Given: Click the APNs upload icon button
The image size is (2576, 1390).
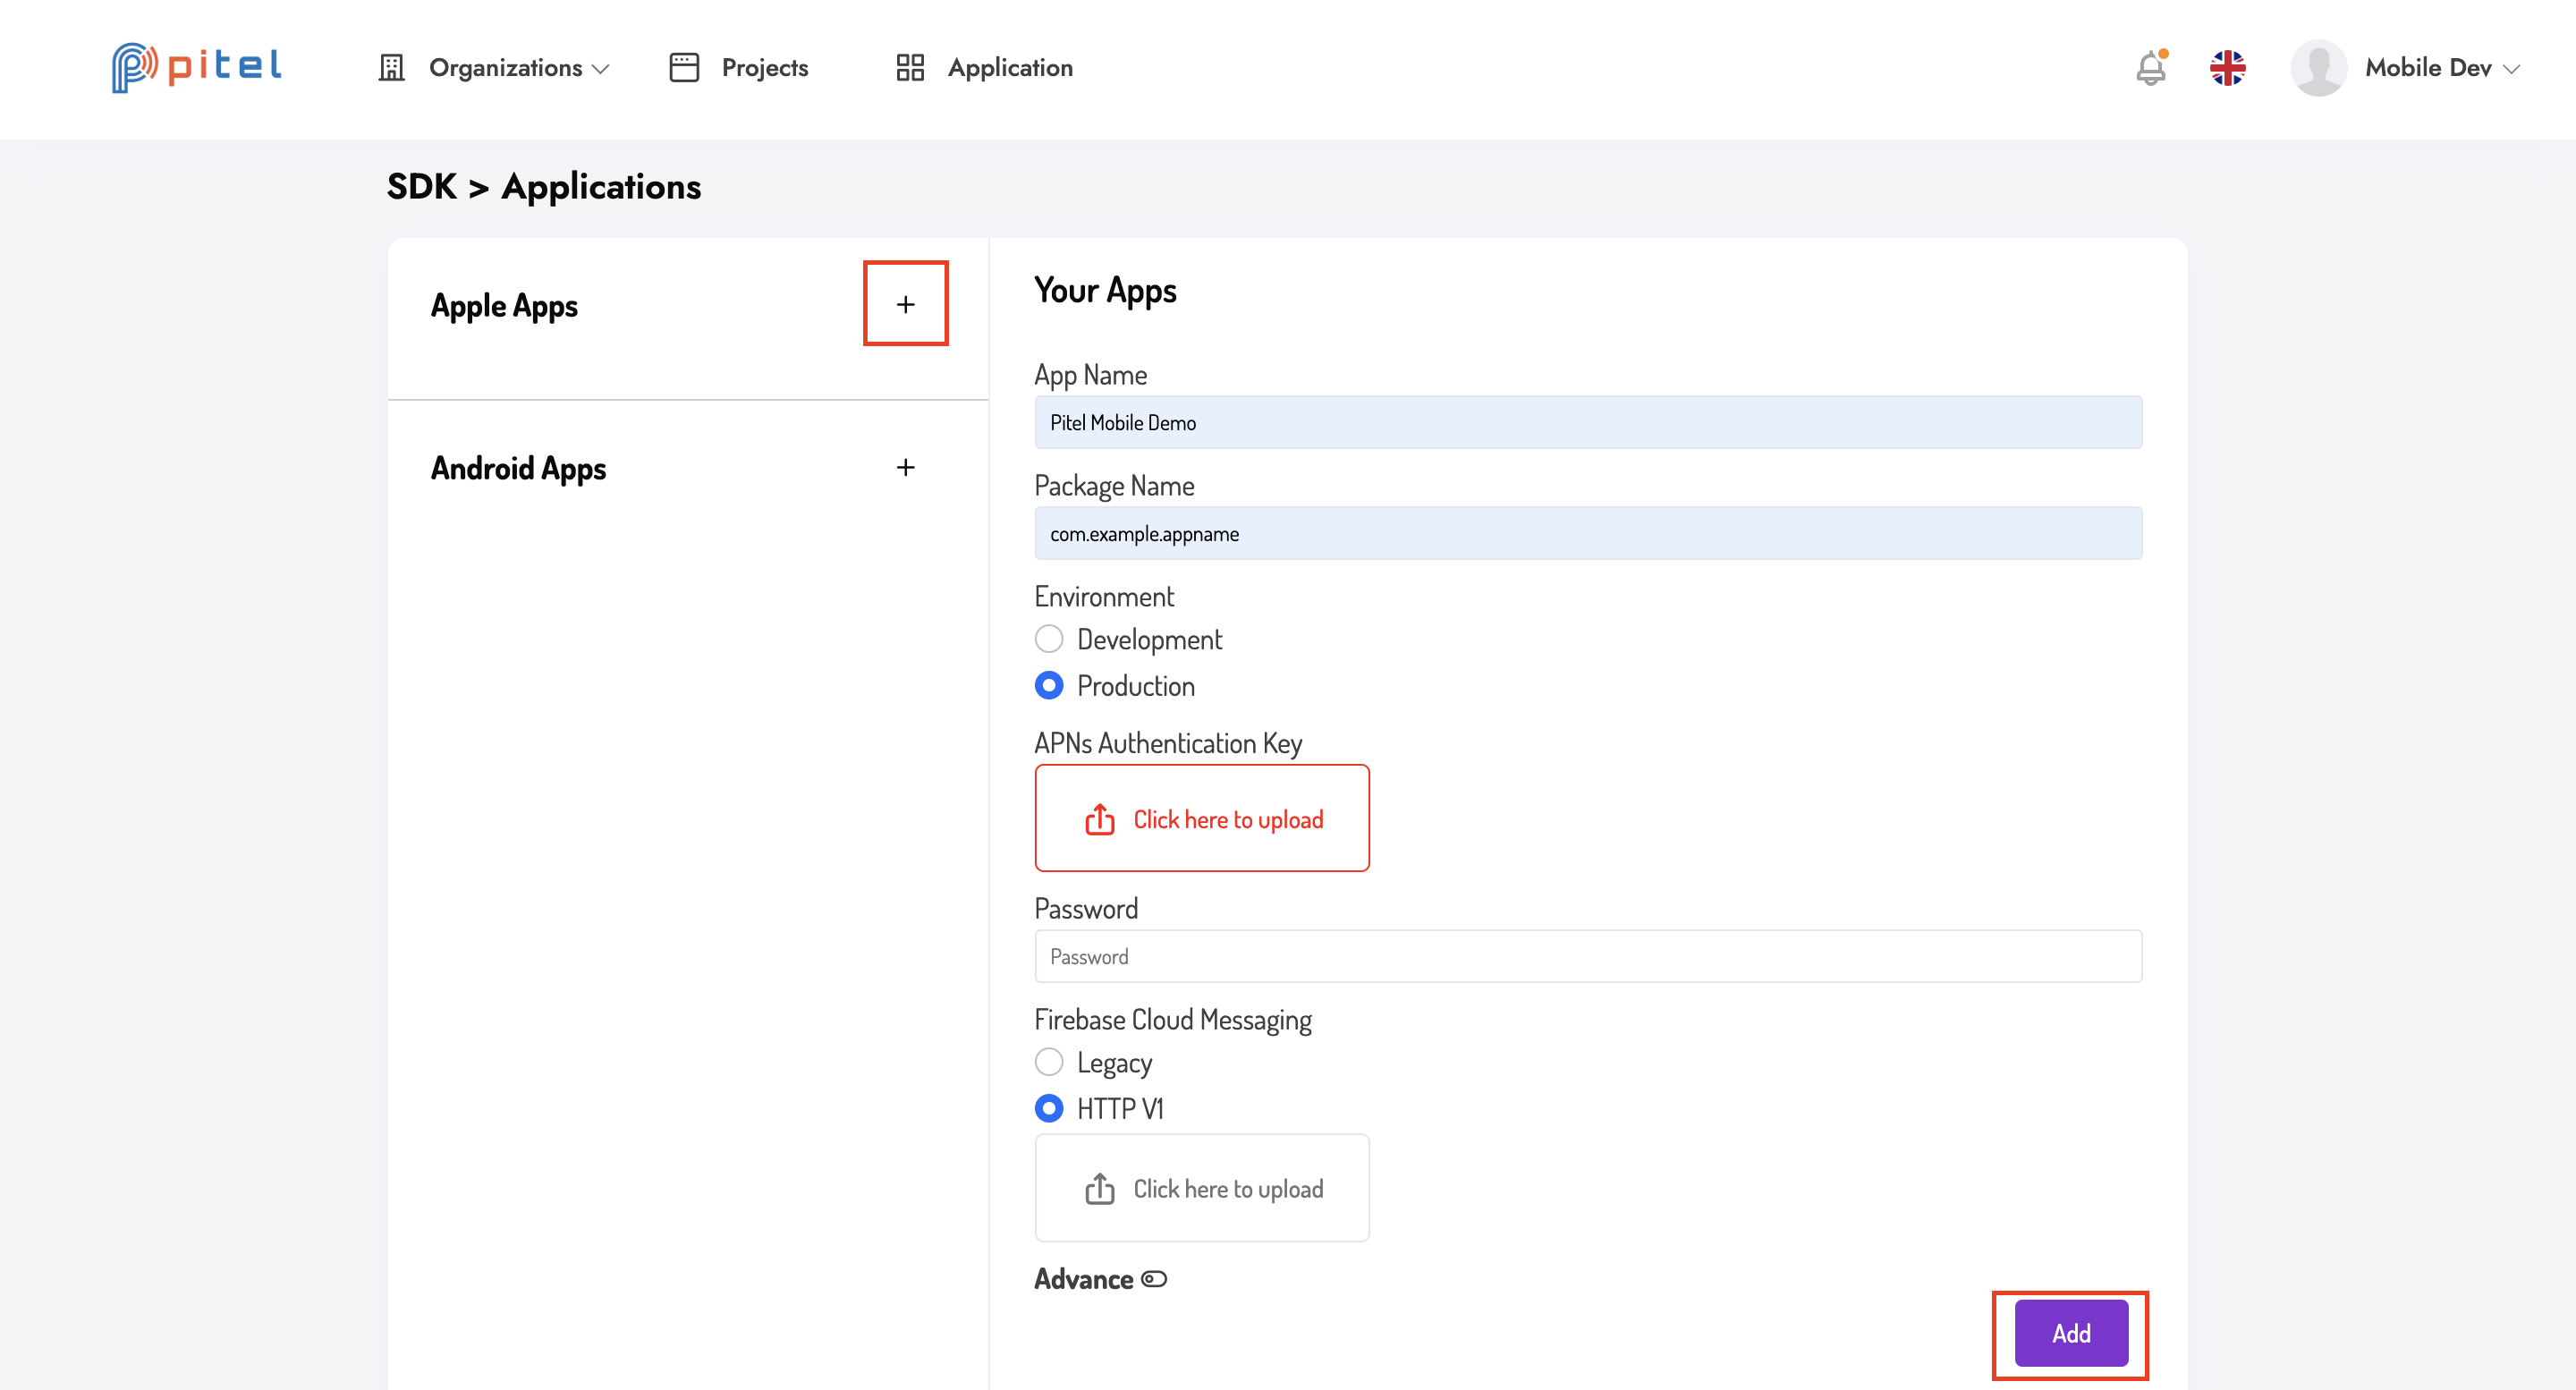Looking at the screenshot, I should coord(1096,818).
